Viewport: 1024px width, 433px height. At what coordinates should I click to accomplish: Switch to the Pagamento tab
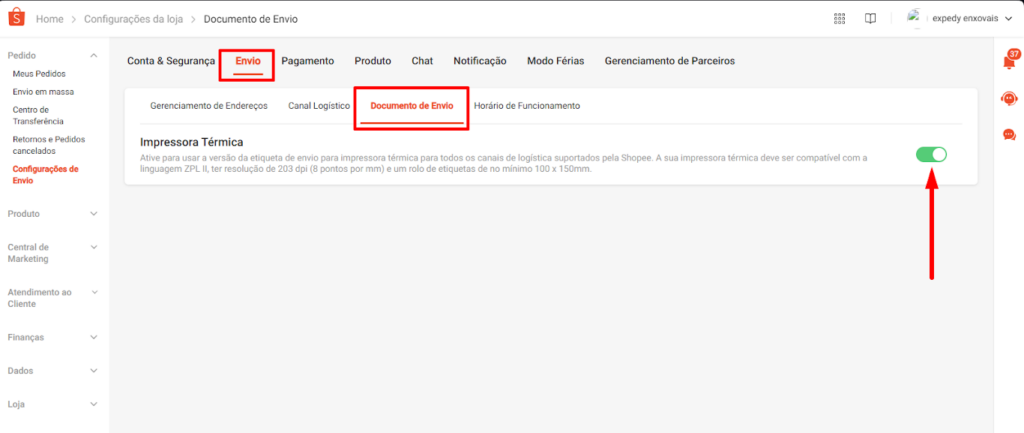coord(307,61)
